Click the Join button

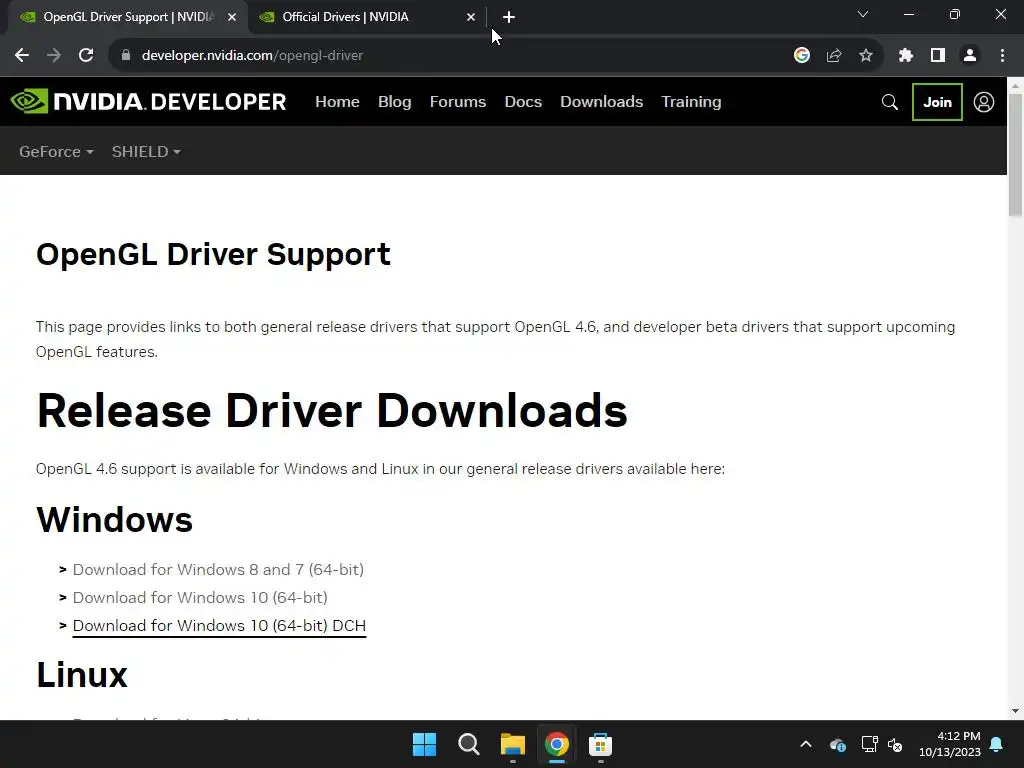coord(937,102)
